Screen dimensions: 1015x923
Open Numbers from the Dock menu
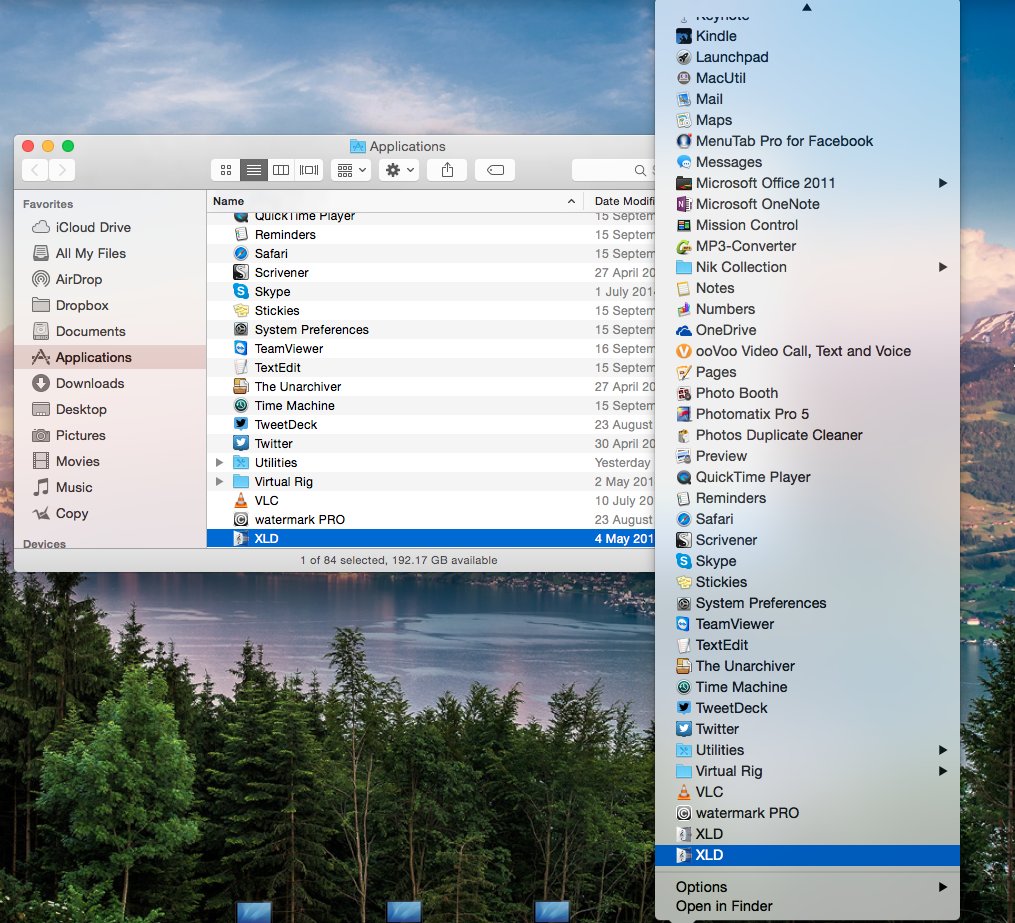[807, 309]
